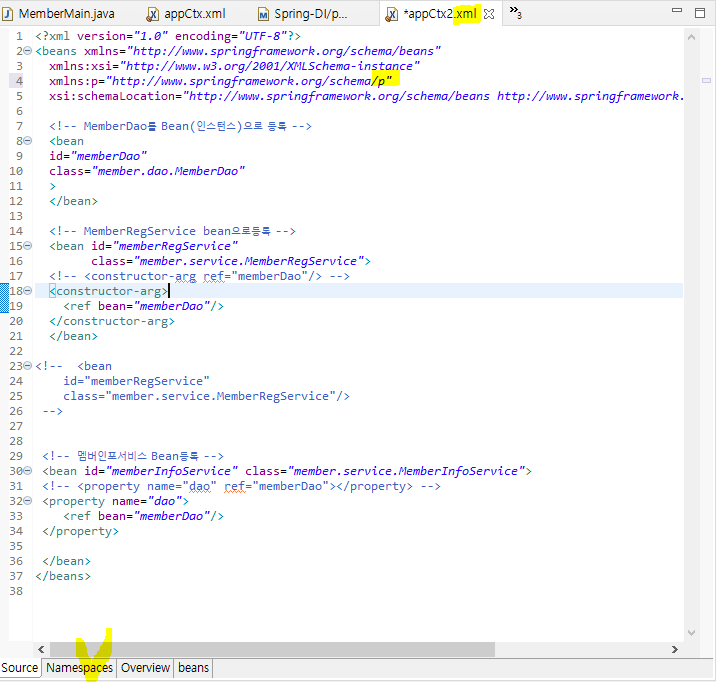Collapse the memberRegService bean at line 15
The height and width of the screenshot is (682, 716).
(x=27, y=246)
